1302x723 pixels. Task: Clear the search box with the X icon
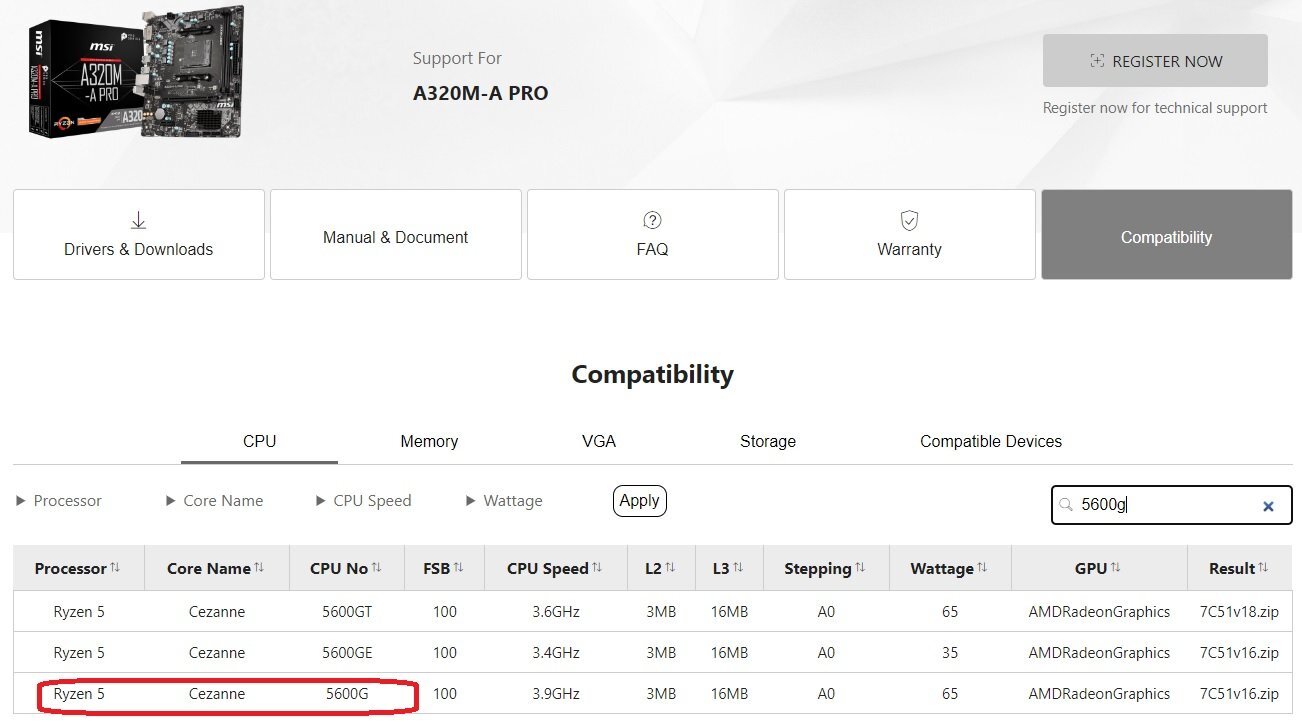click(x=1268, y=506)
